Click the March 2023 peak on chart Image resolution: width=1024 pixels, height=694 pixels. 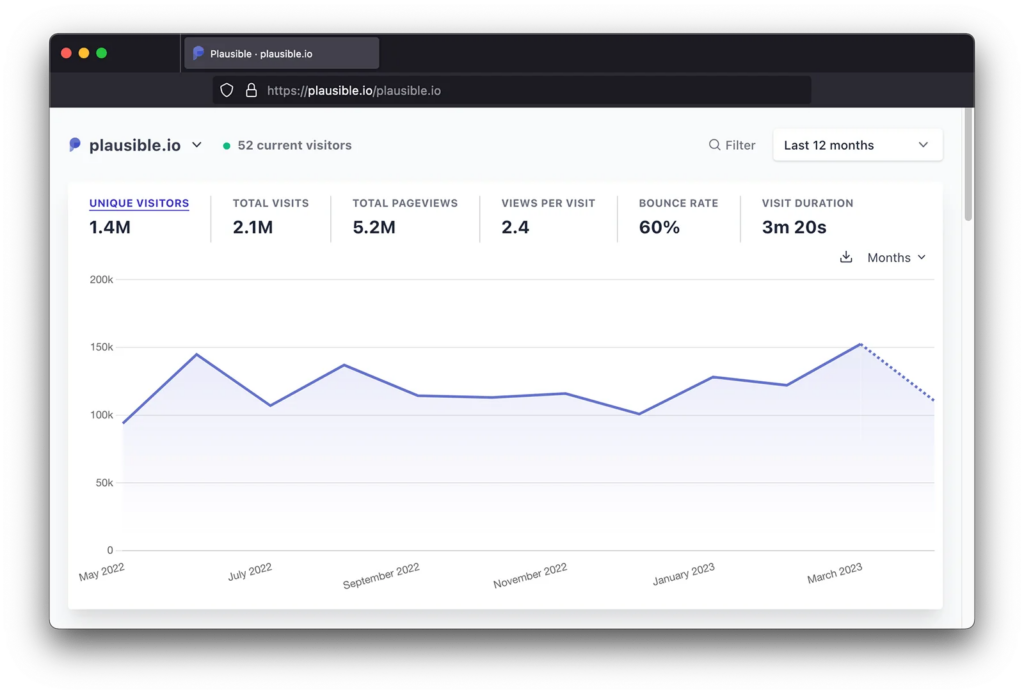coord(861,344)
